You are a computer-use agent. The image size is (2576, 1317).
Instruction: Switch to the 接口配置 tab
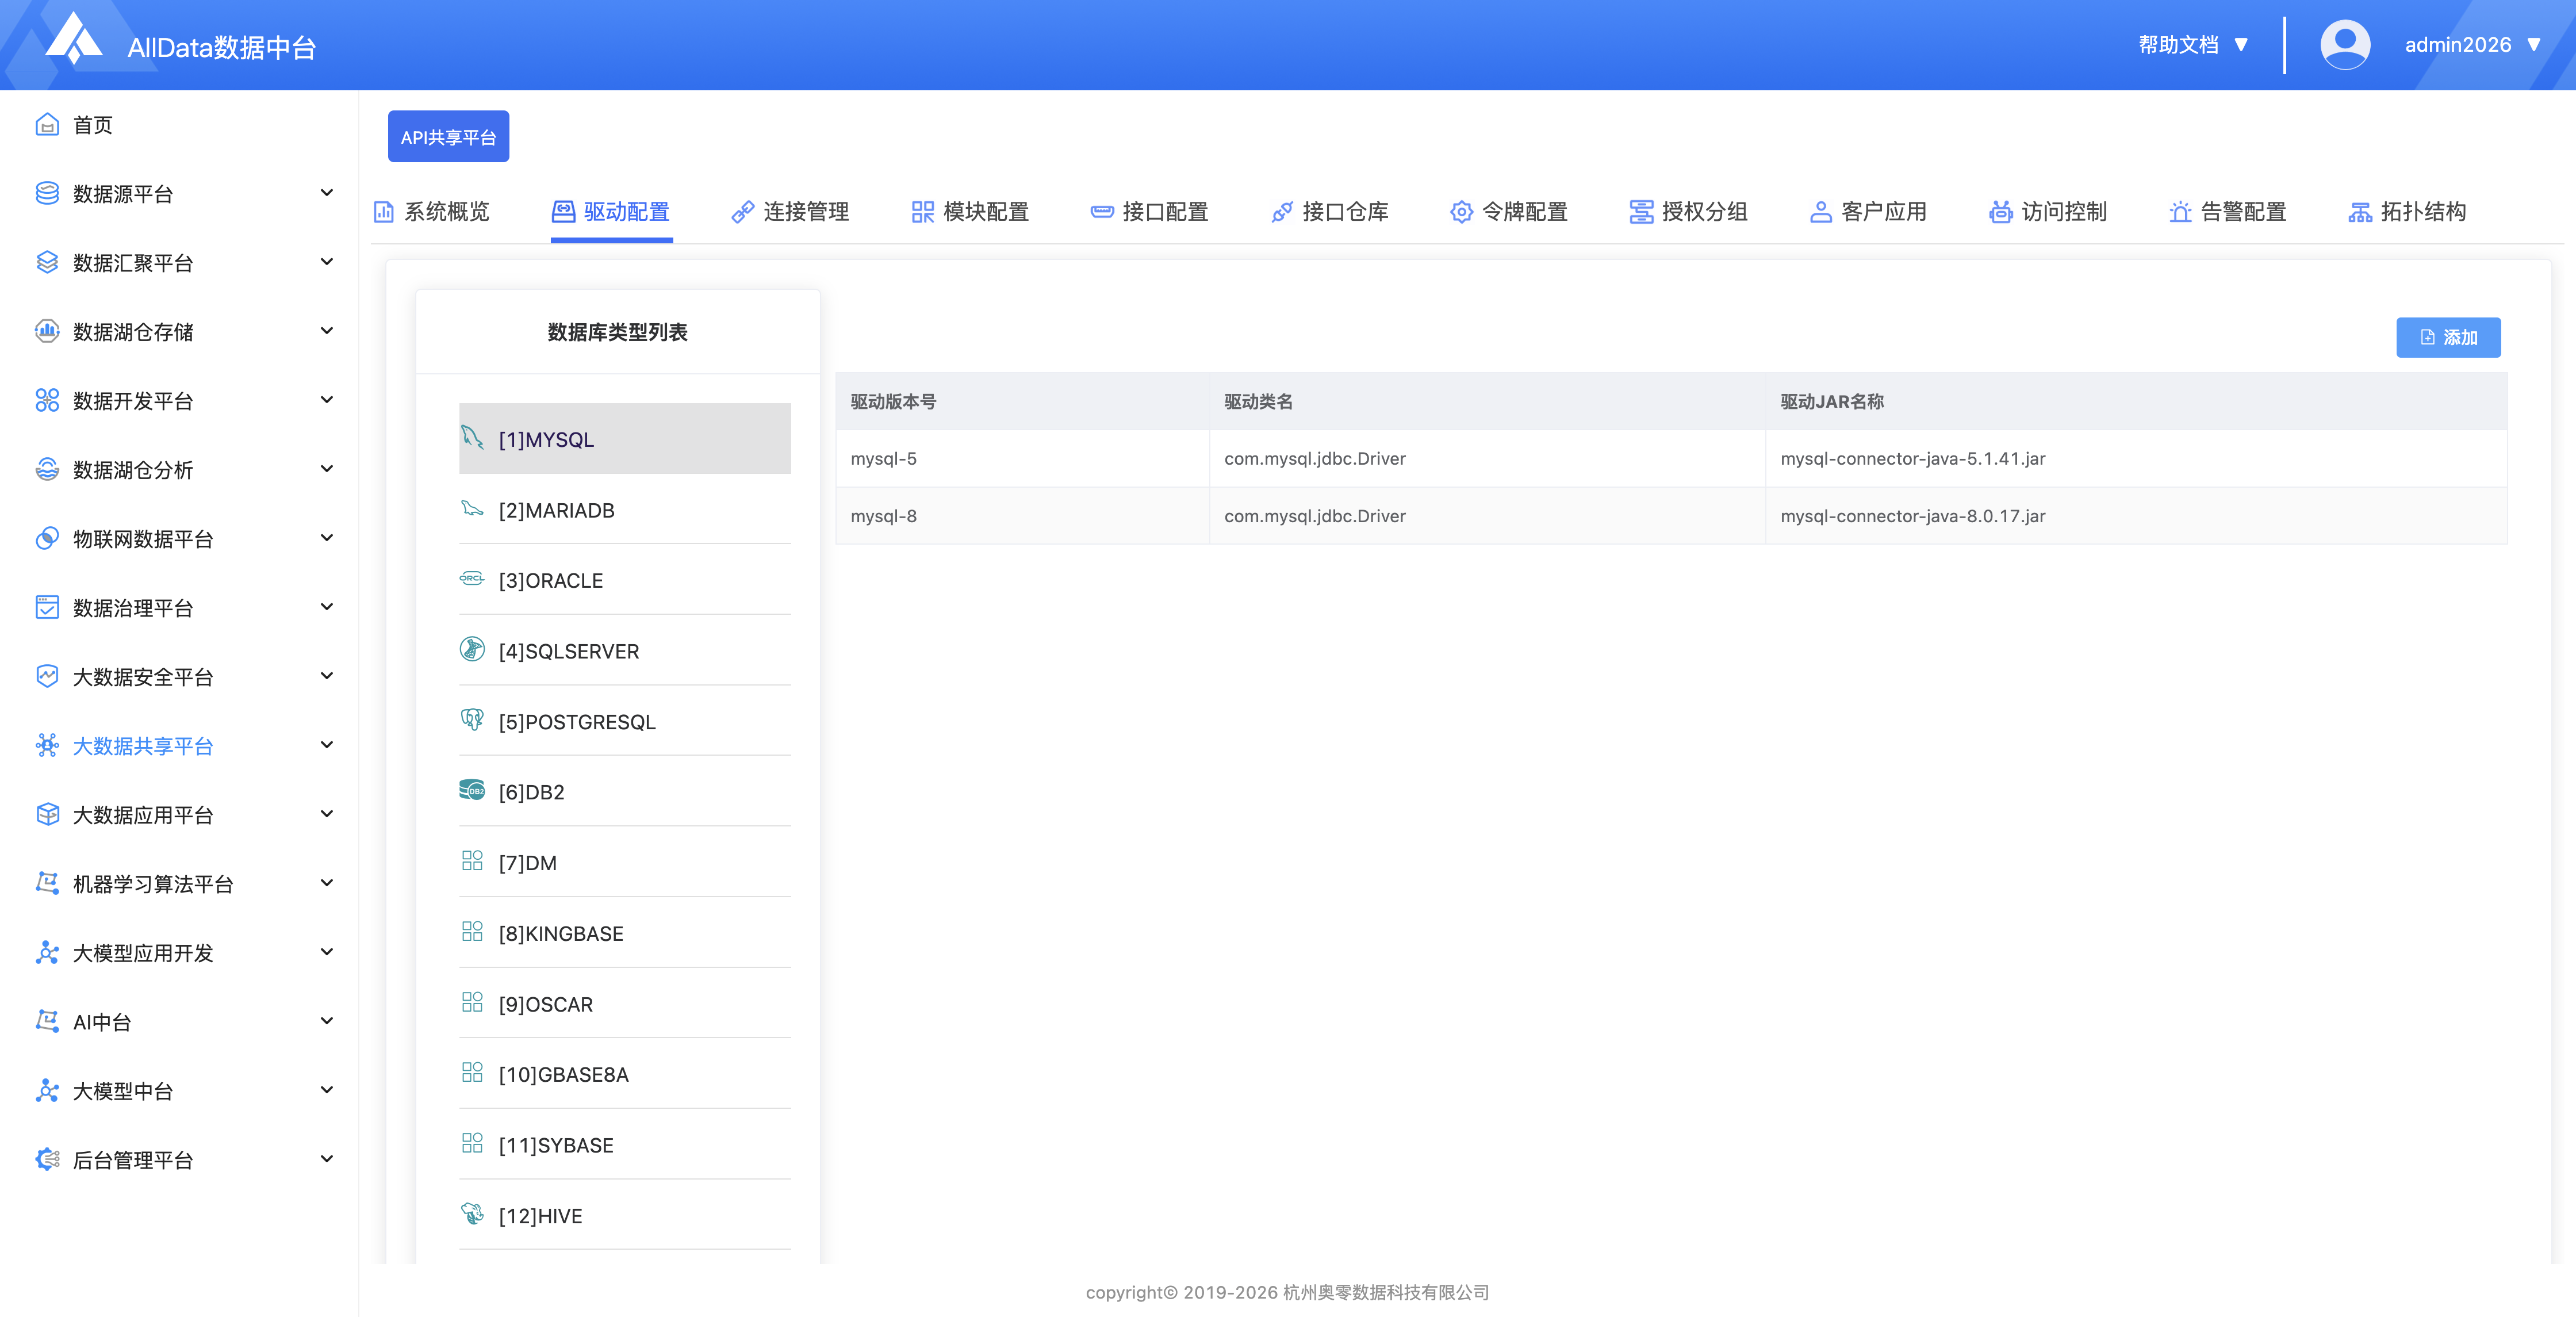1149,211
